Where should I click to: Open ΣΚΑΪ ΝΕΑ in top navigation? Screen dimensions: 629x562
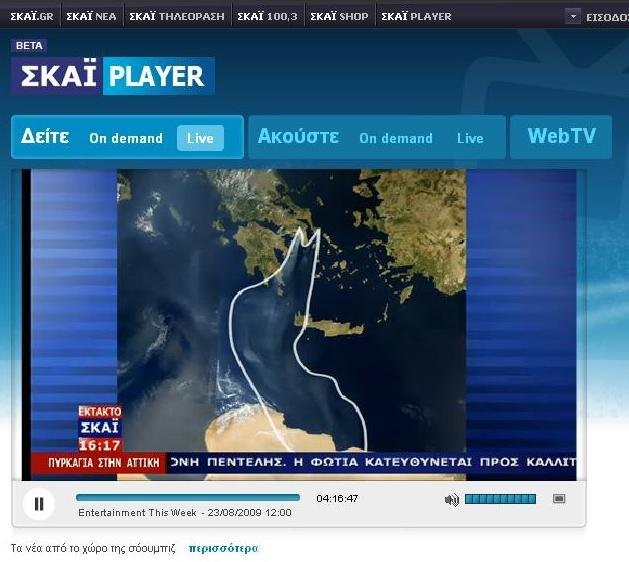[x=91, y=16]
